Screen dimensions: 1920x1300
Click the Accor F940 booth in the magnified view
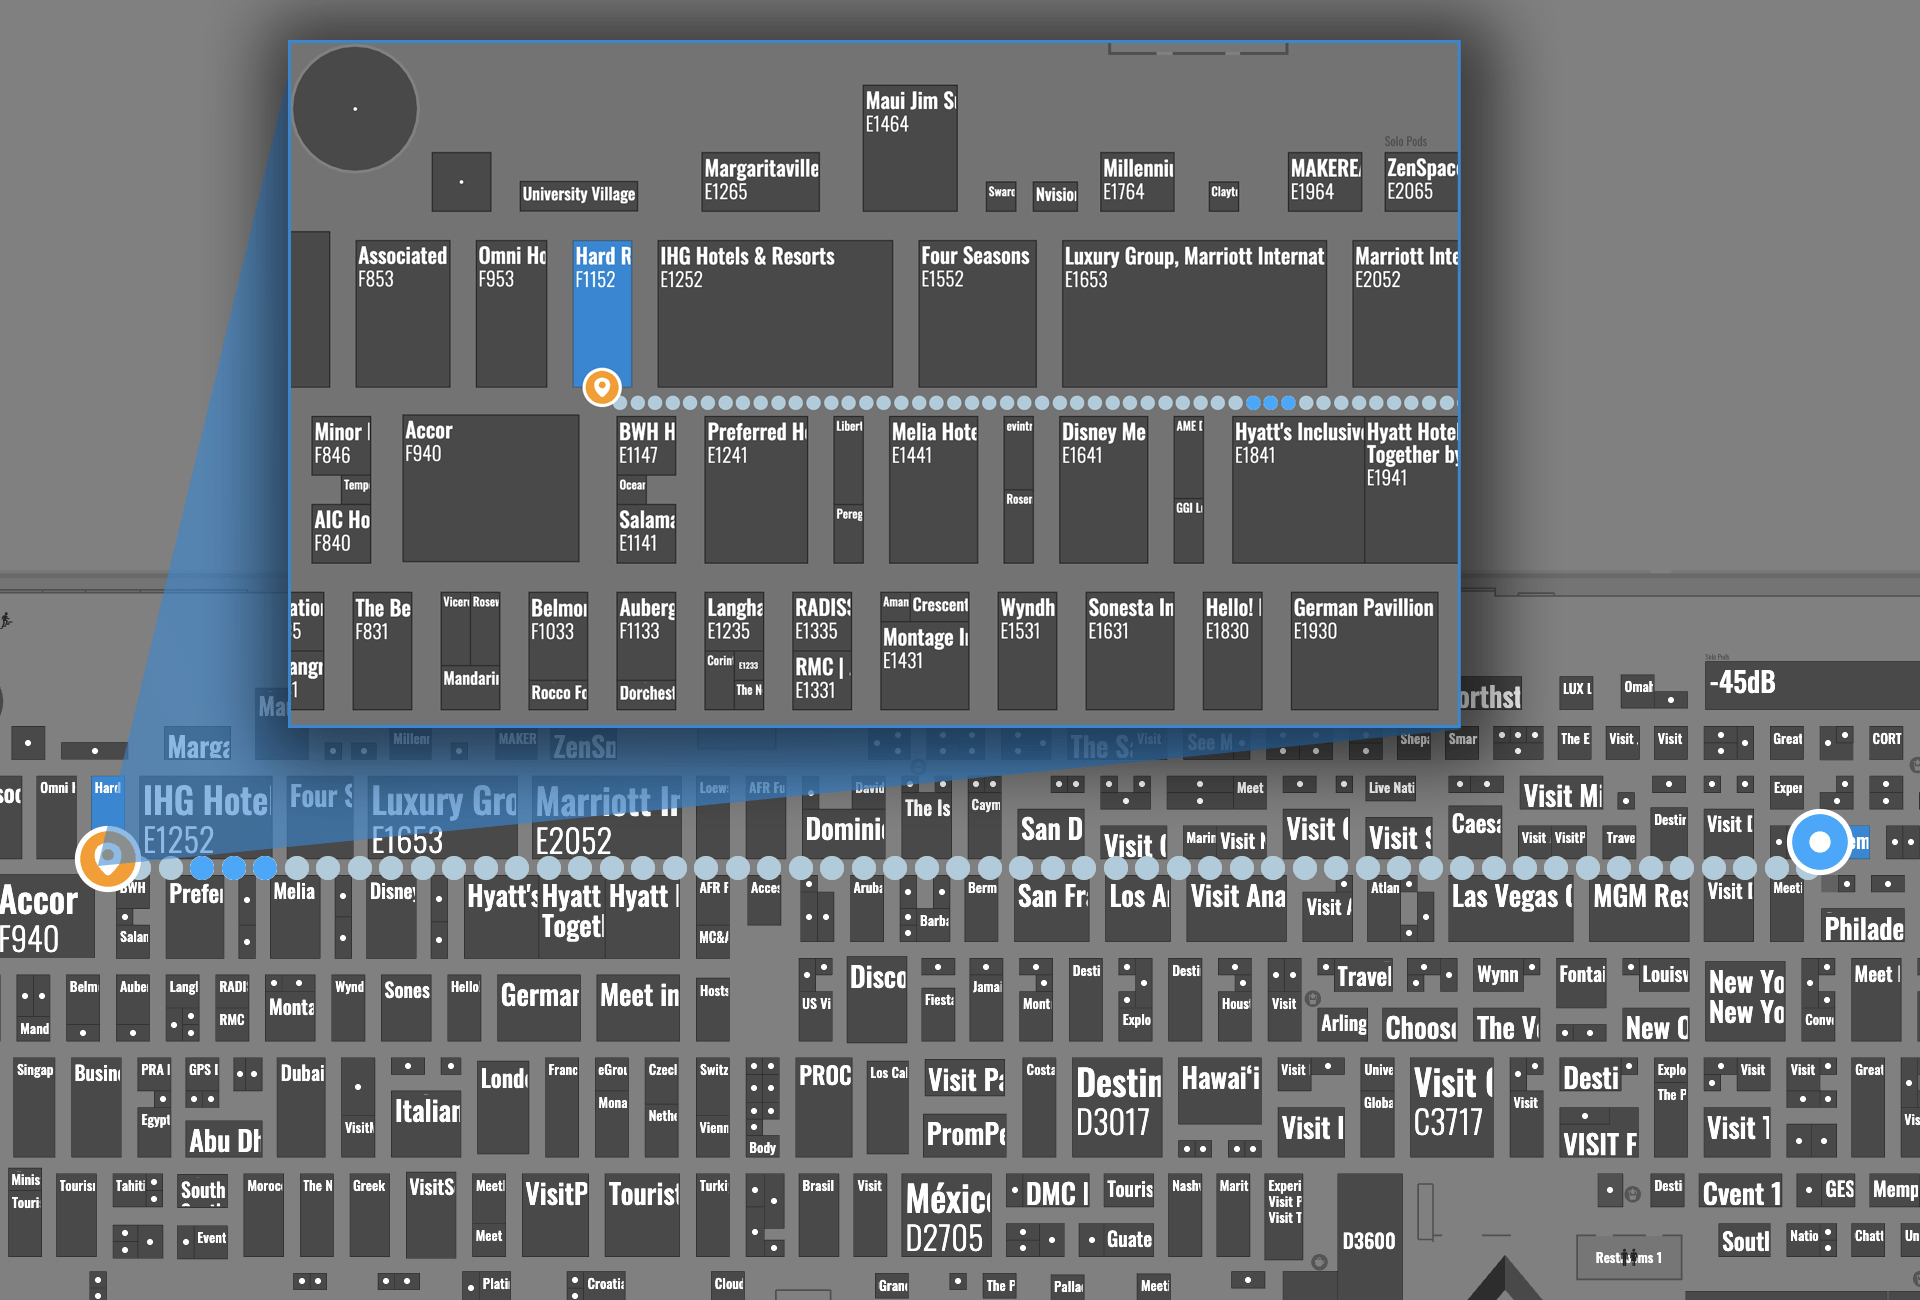pos(490,487)
